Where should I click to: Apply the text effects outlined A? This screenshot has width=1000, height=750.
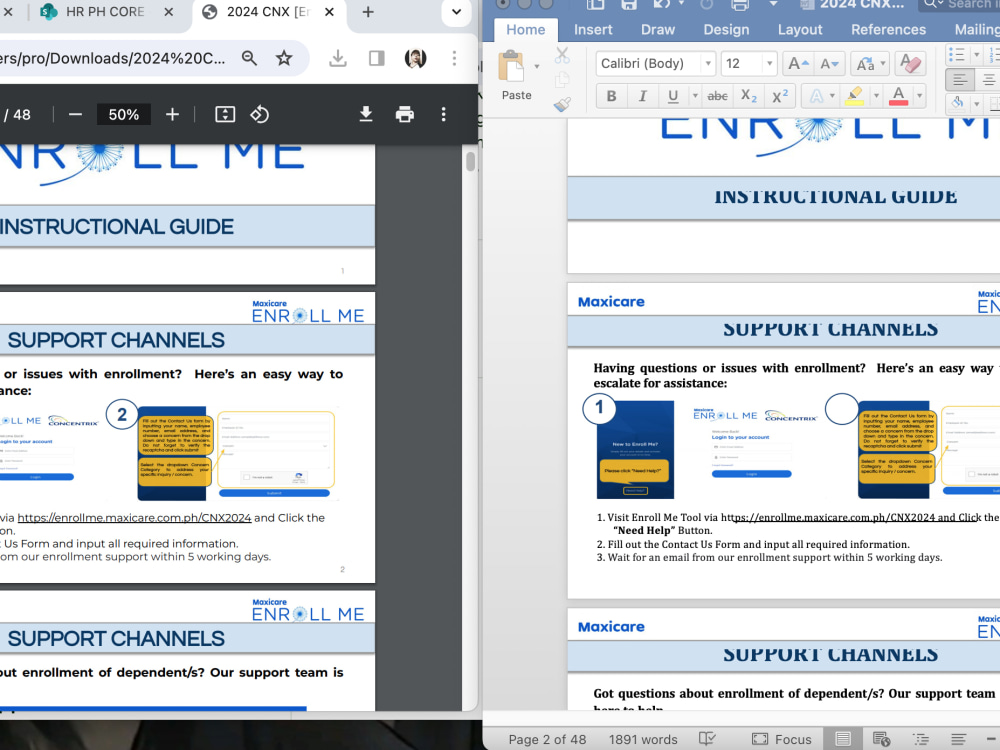816,96
